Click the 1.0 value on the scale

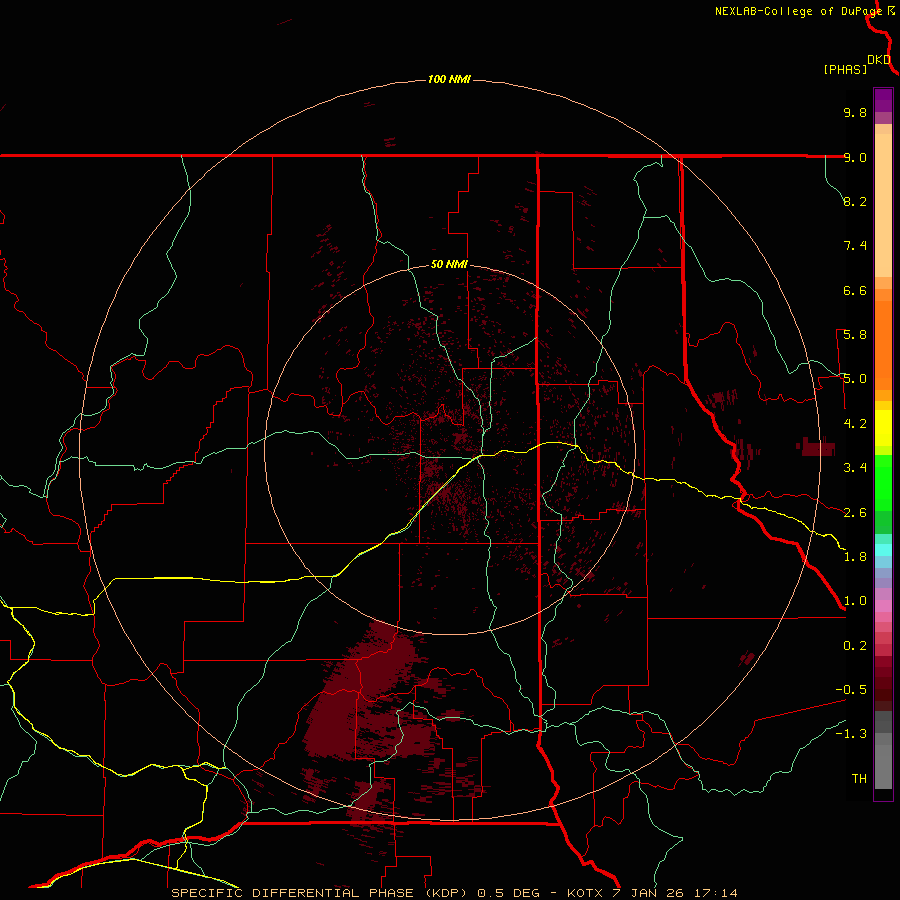pos(855,601)
